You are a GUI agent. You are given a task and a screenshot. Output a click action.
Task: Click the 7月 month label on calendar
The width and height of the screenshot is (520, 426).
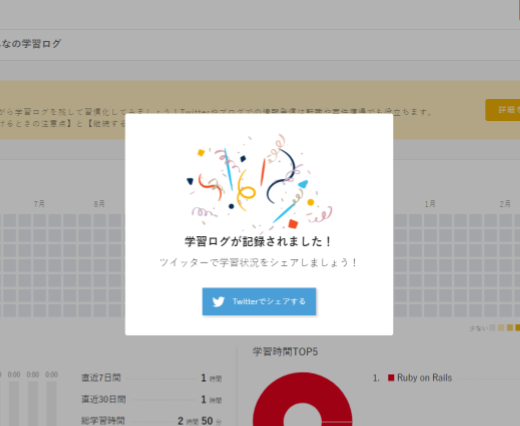39,204
